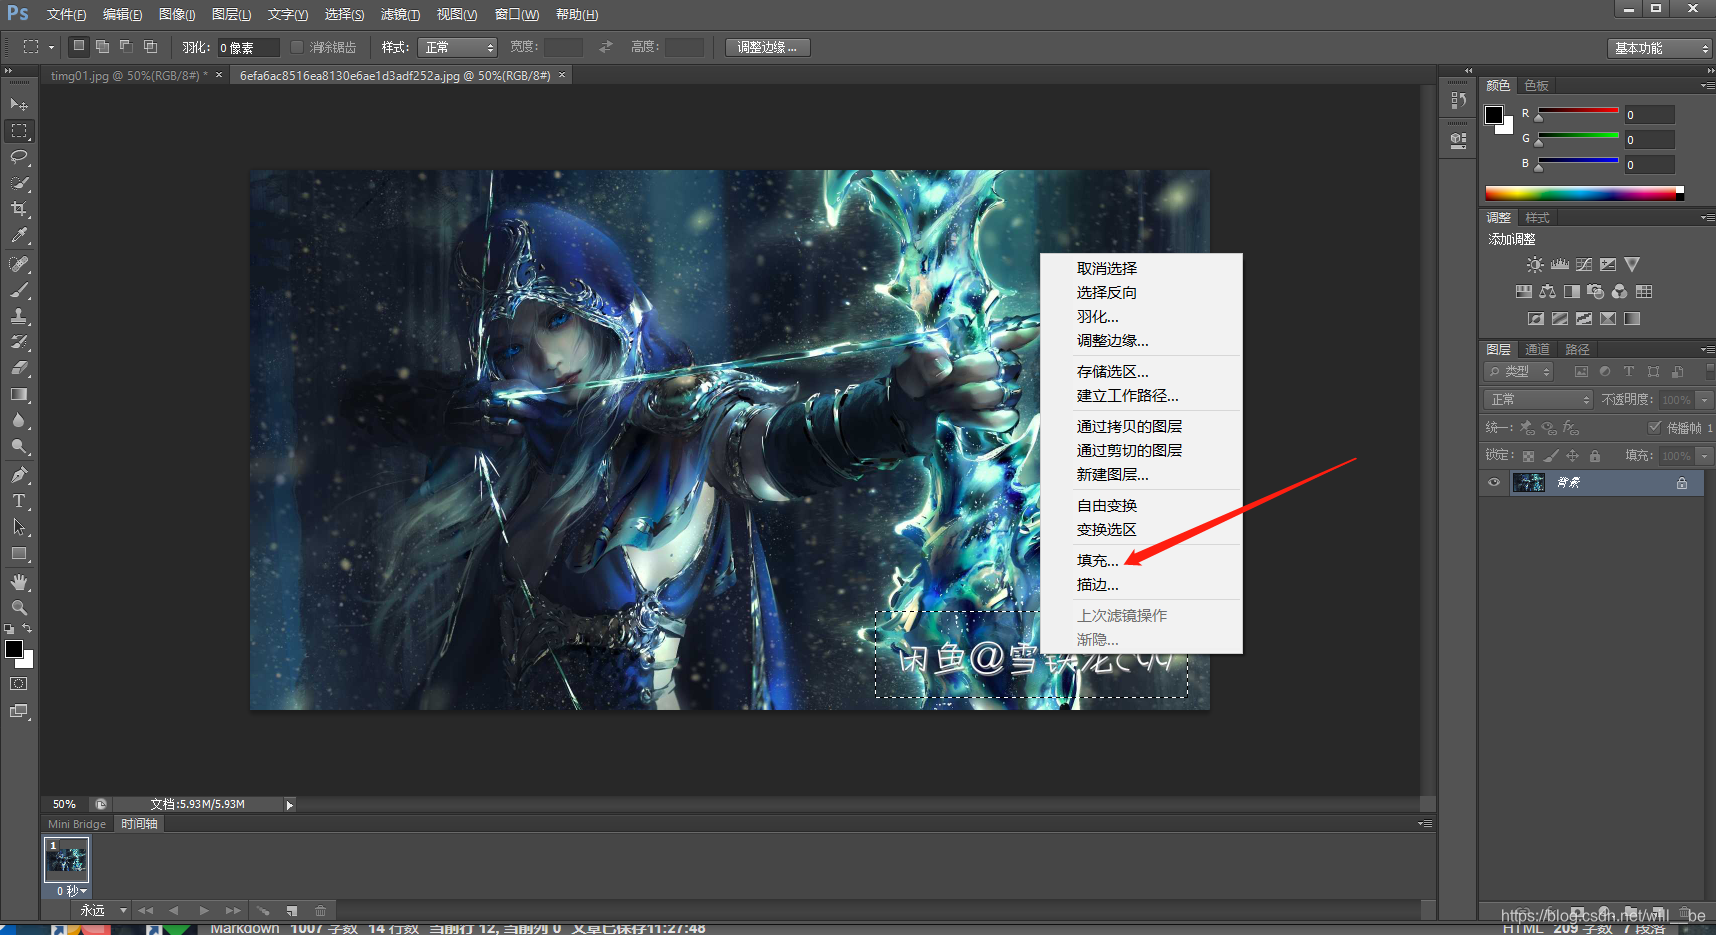Open the 0 秒 frame delay dropdown
This screenshot has height=935, width=1716.
click(71, 891)
